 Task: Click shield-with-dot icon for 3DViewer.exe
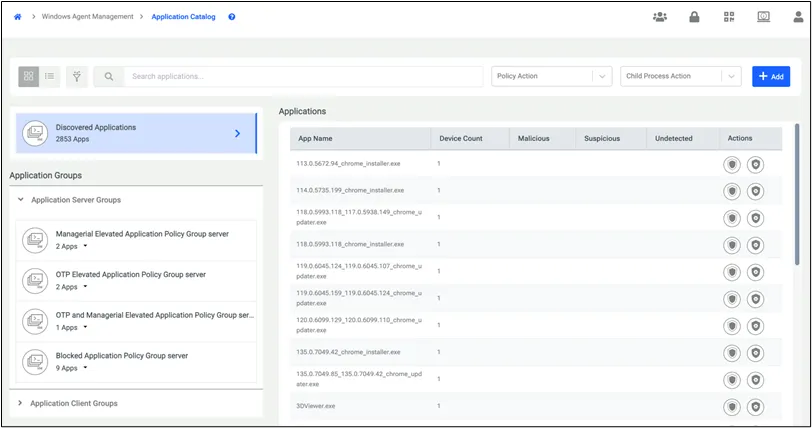point(756,407)
